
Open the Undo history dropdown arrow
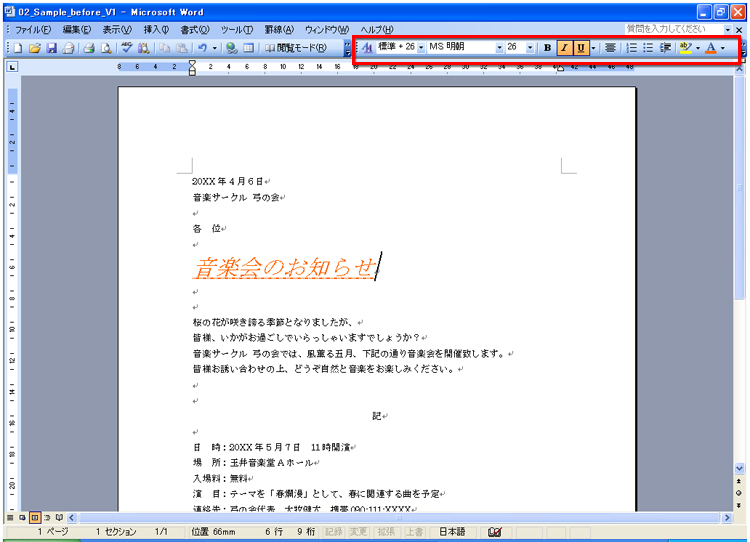tap(214, 48)
